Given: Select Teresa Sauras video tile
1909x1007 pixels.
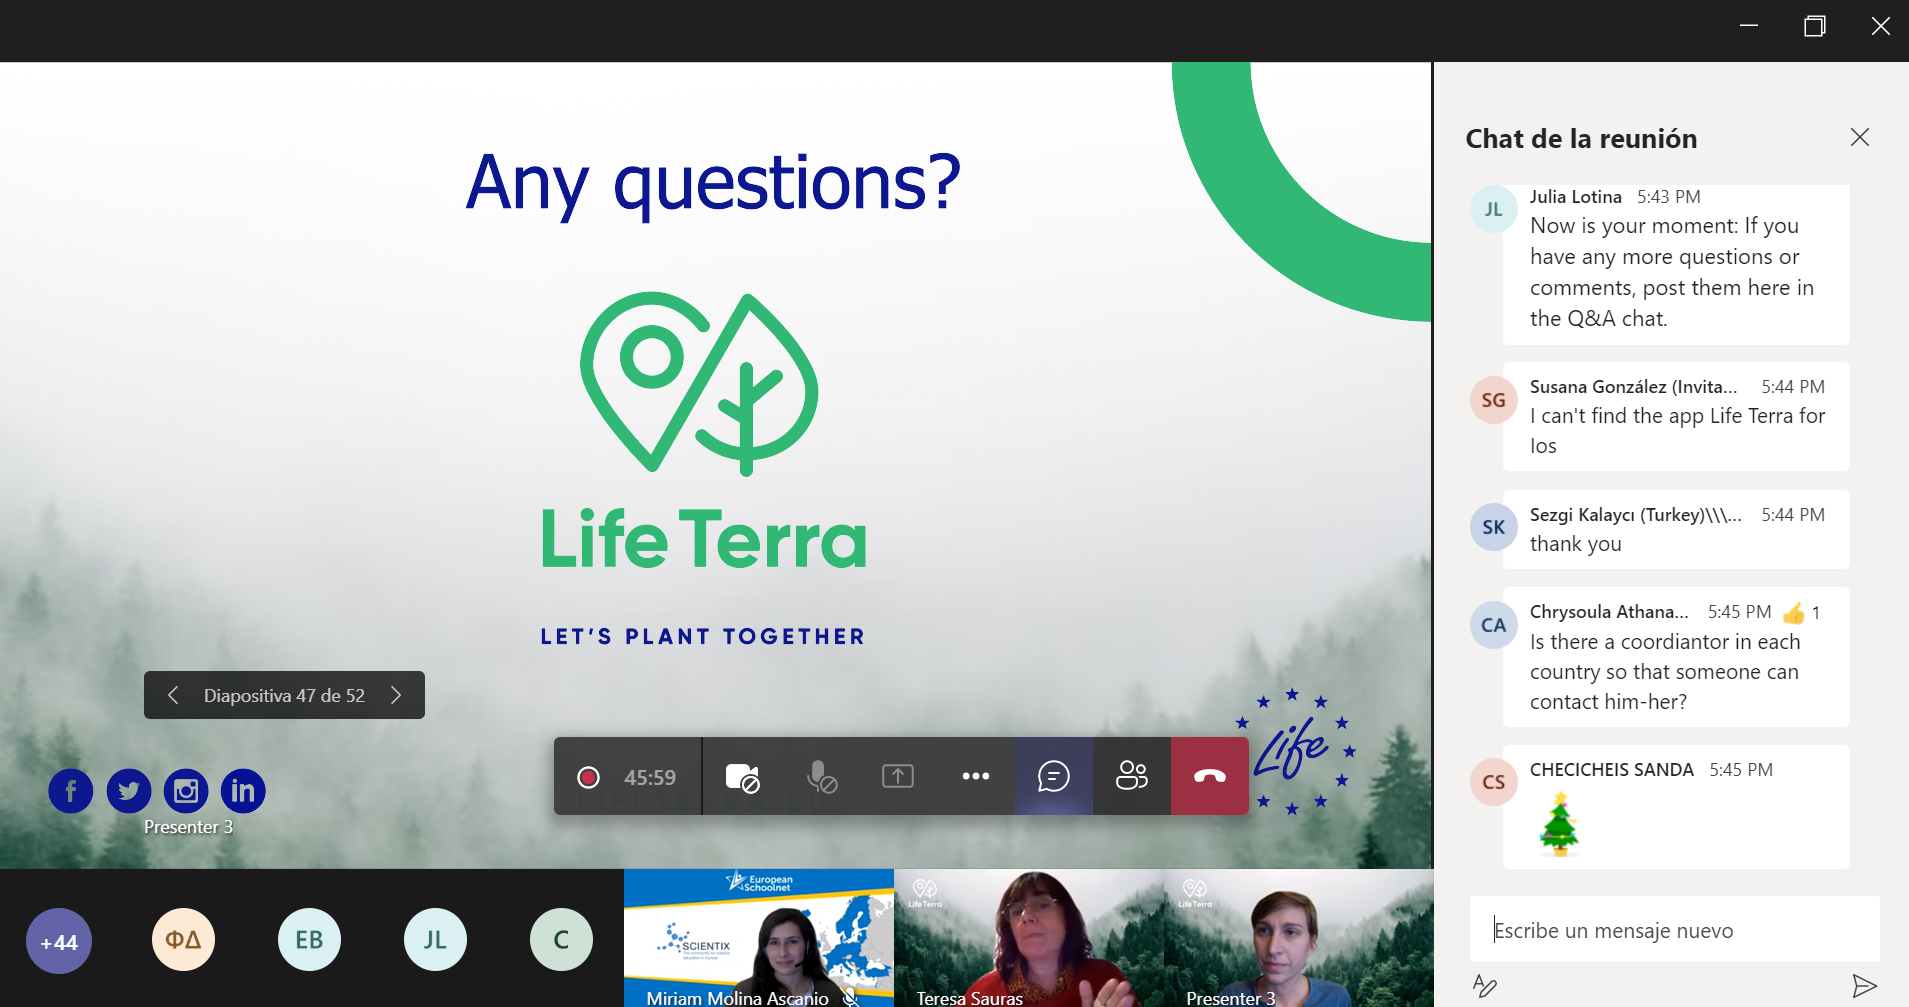Looking at the screenshot, I should coord(1029,938).
